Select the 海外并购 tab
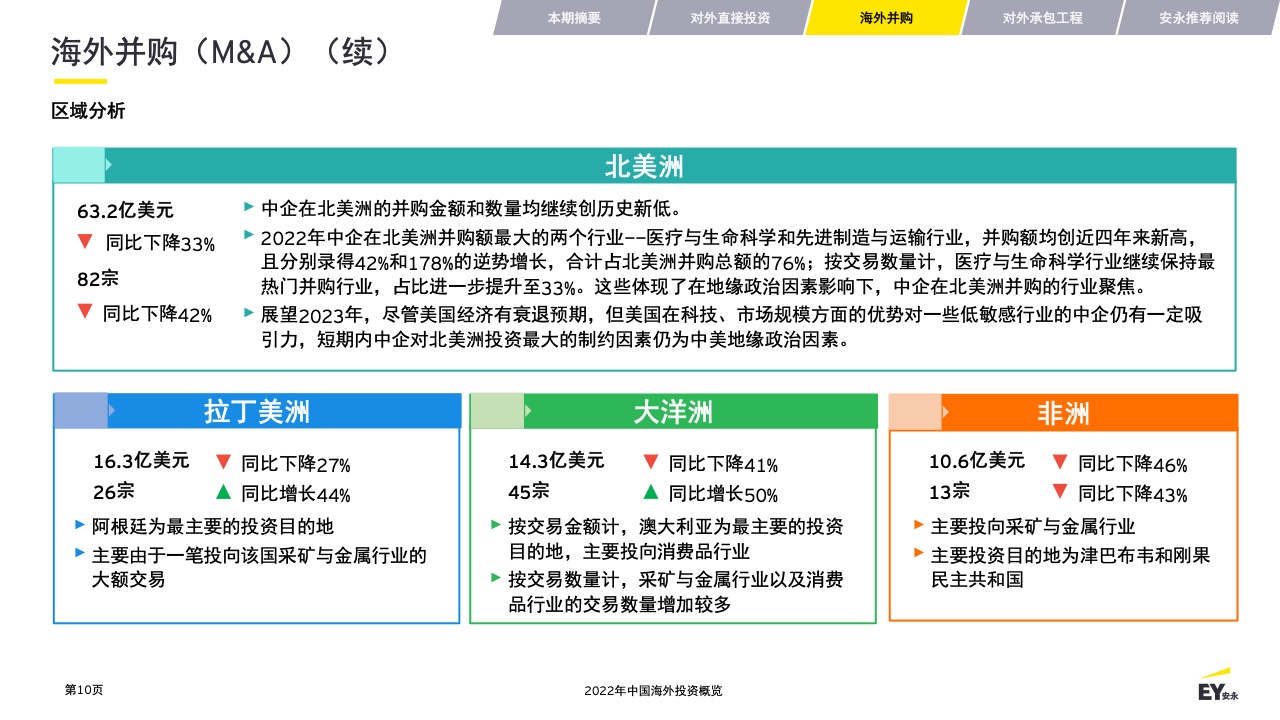The image size is (1280, 720). pyautogui.click(x=886, y=18)
